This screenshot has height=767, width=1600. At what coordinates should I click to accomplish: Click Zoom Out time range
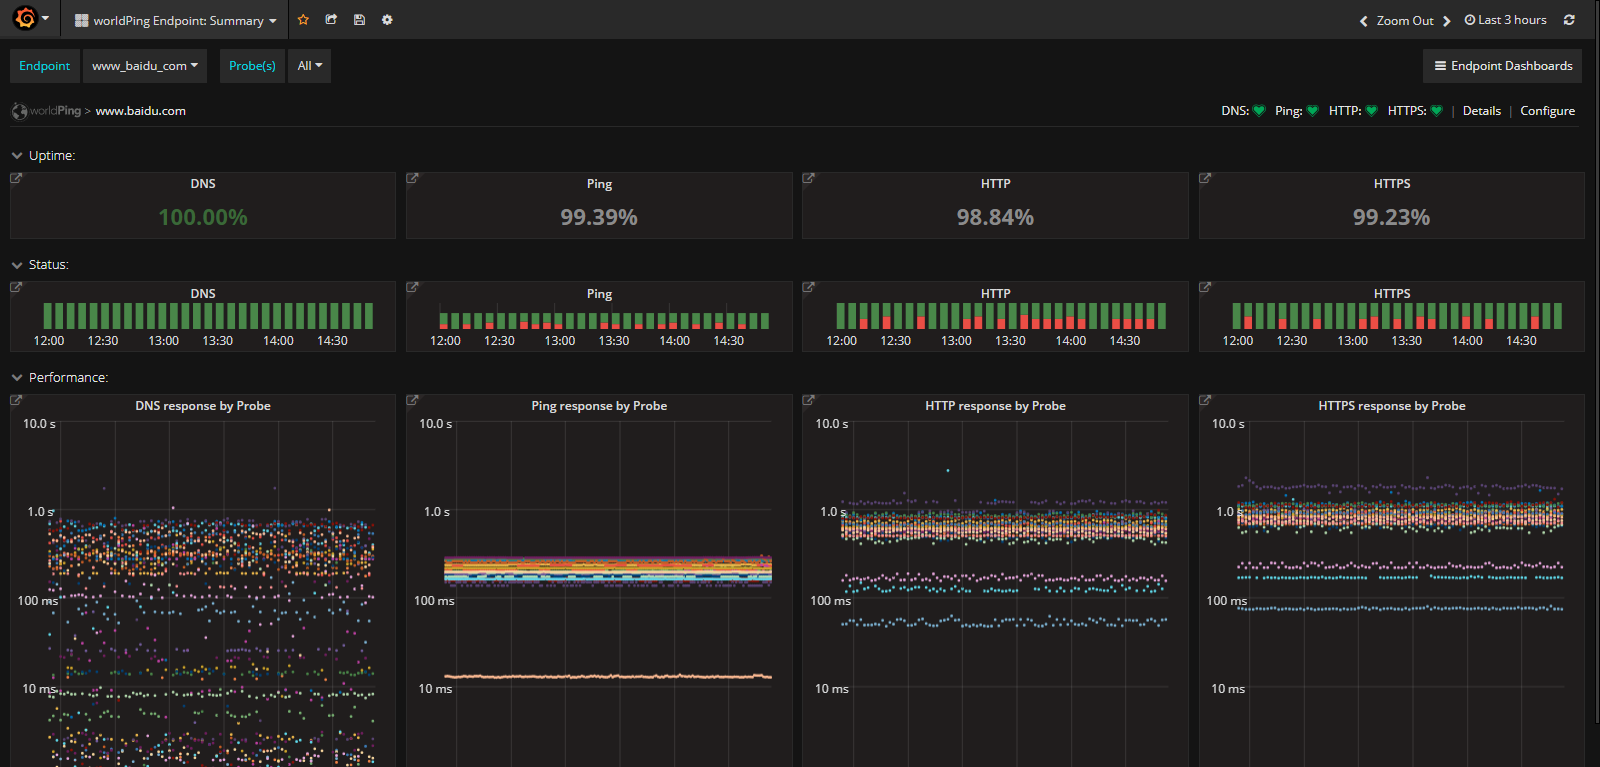point(1404,21)
